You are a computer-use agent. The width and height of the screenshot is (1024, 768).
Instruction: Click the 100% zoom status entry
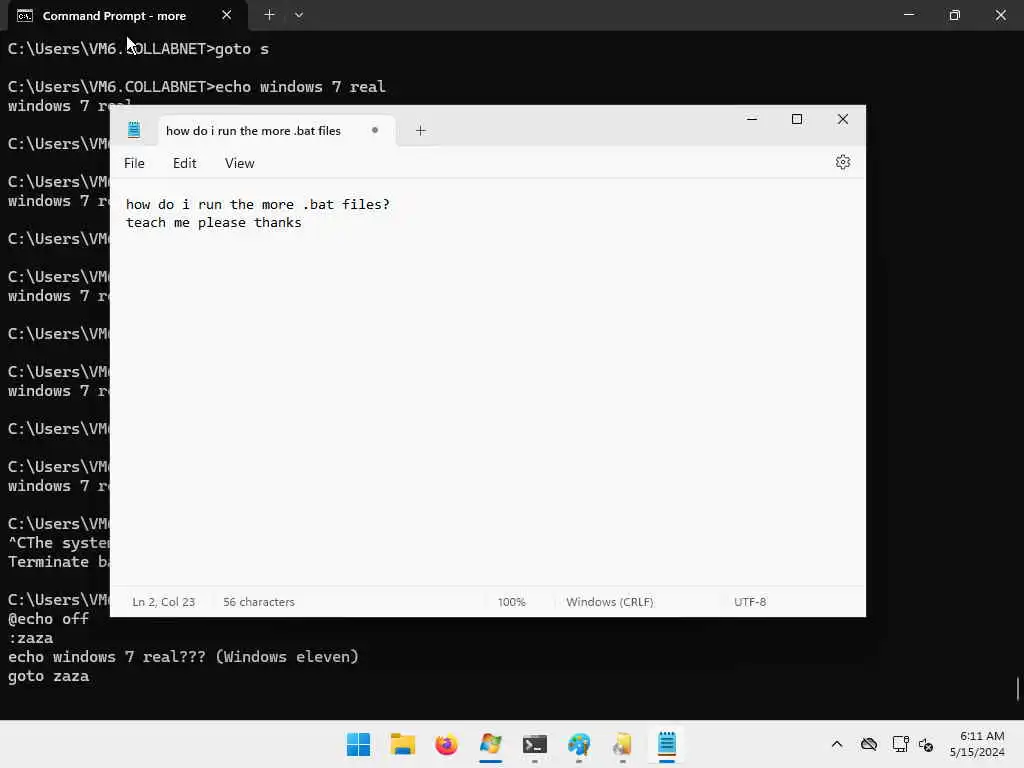[x=511, y=601]
